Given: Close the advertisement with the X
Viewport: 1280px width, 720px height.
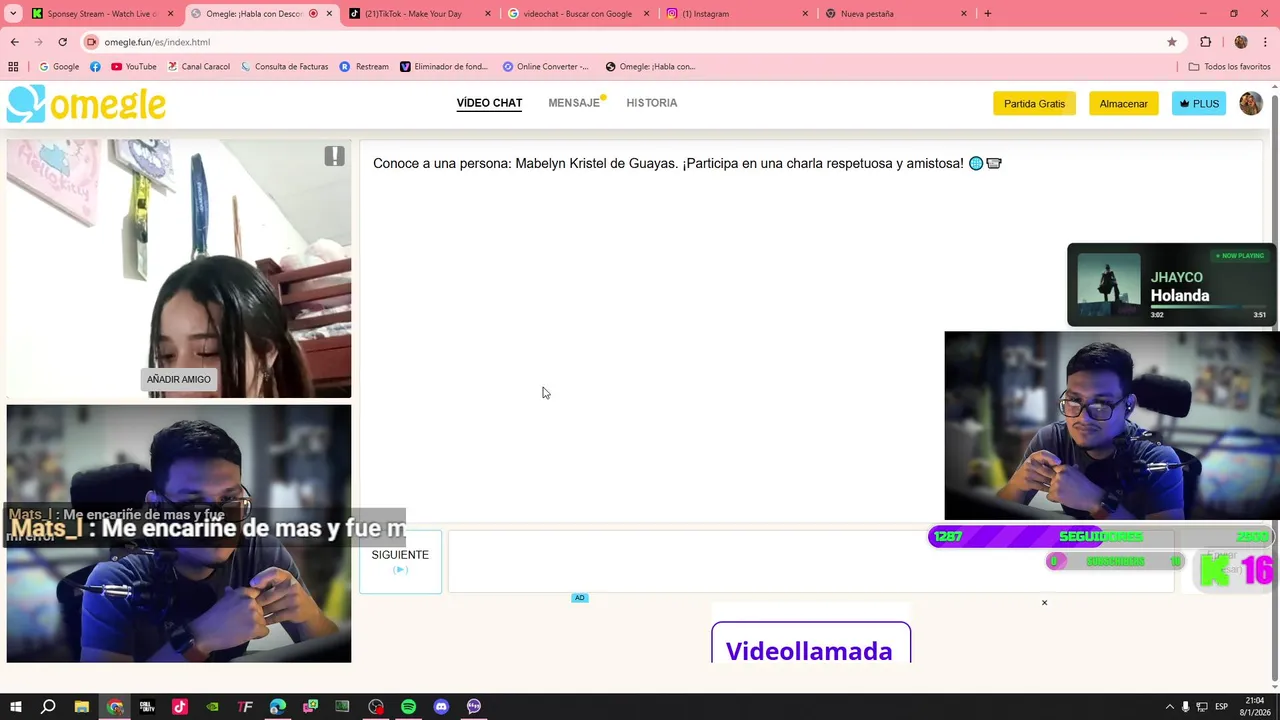Looking at the screenshot, I should [1044, 603].
